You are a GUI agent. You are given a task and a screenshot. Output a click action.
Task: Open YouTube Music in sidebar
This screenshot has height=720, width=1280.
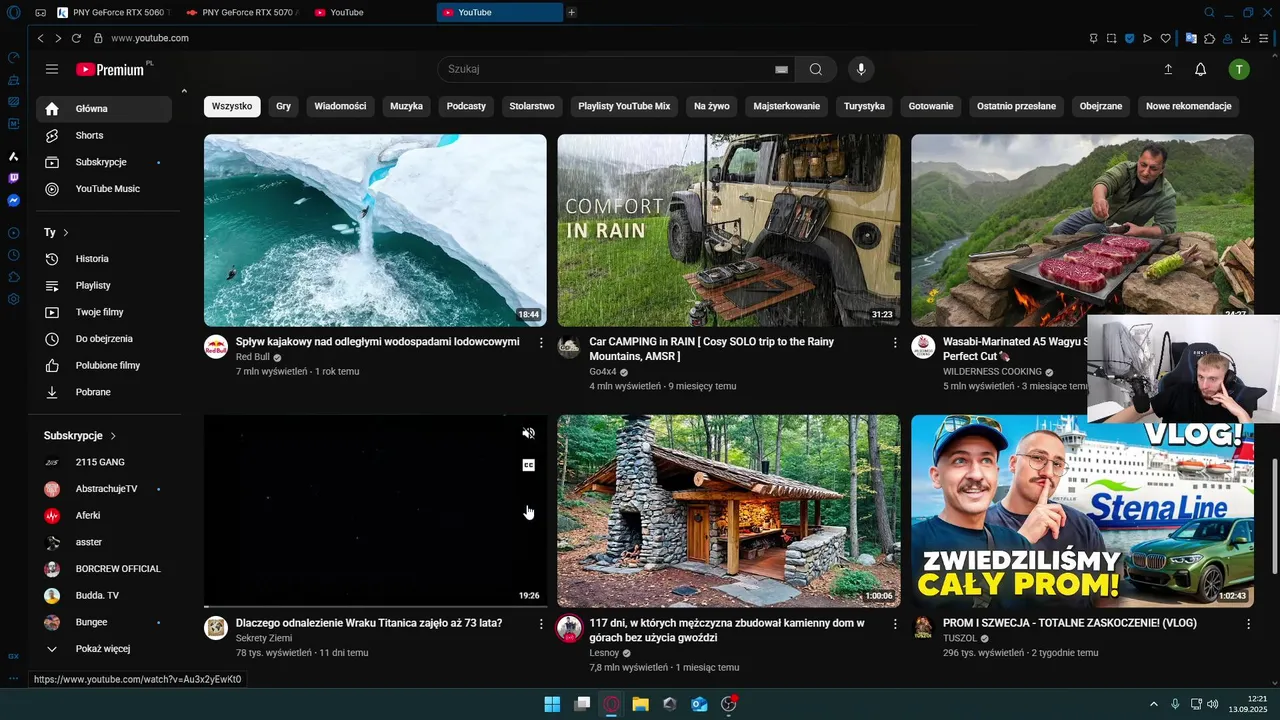pyautogui.click(x=104, y=189)
